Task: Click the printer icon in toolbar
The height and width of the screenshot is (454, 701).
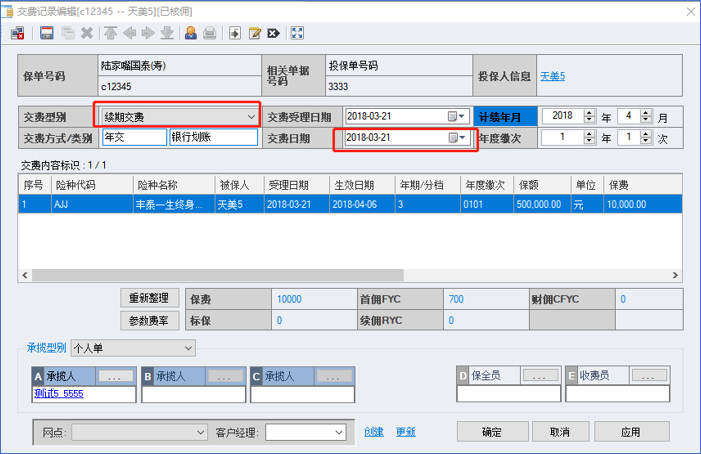Action: [210, 33]
